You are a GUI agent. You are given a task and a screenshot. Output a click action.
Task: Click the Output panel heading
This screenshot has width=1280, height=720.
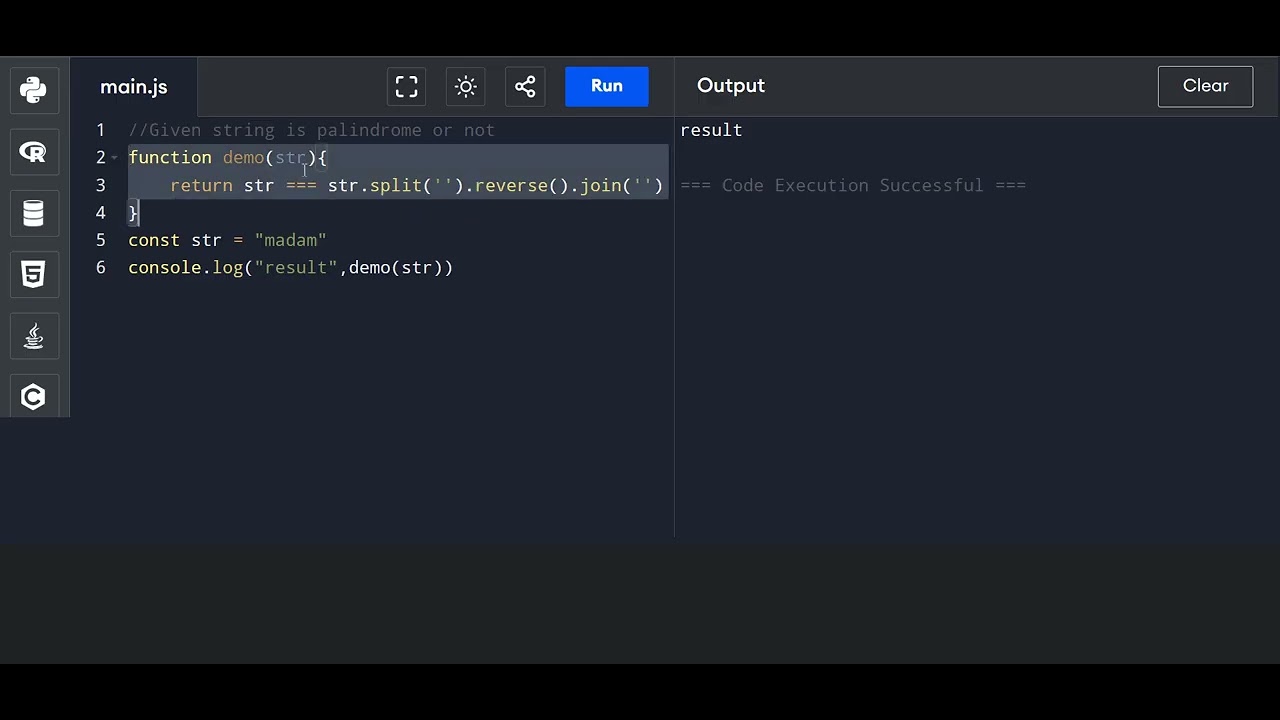click(x=731, y=86)
